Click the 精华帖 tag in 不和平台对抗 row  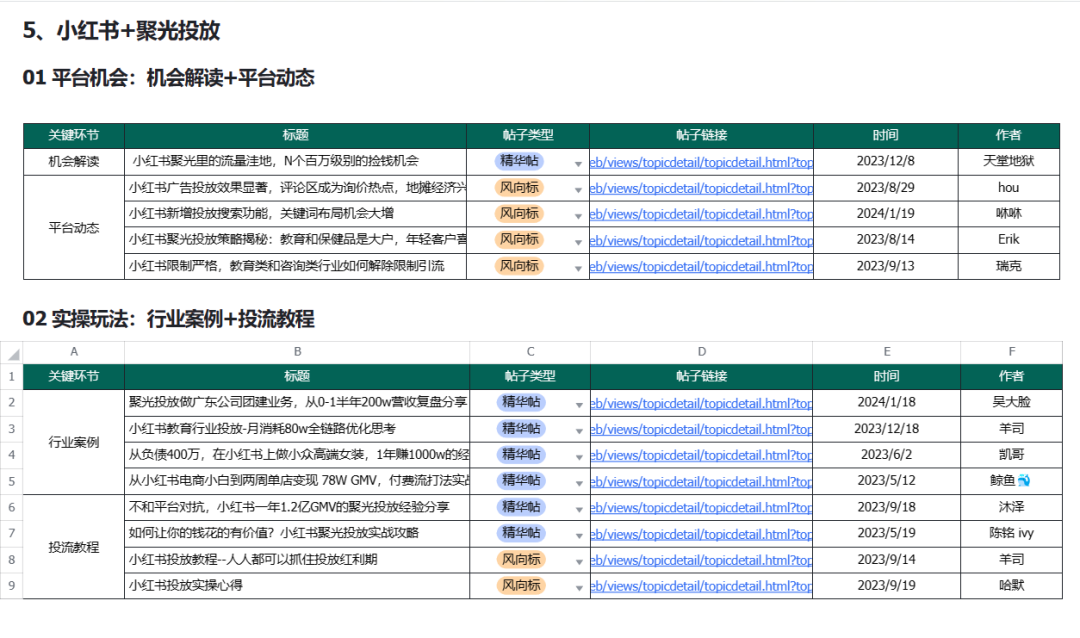pyautogui.click(x=521, y=507)
